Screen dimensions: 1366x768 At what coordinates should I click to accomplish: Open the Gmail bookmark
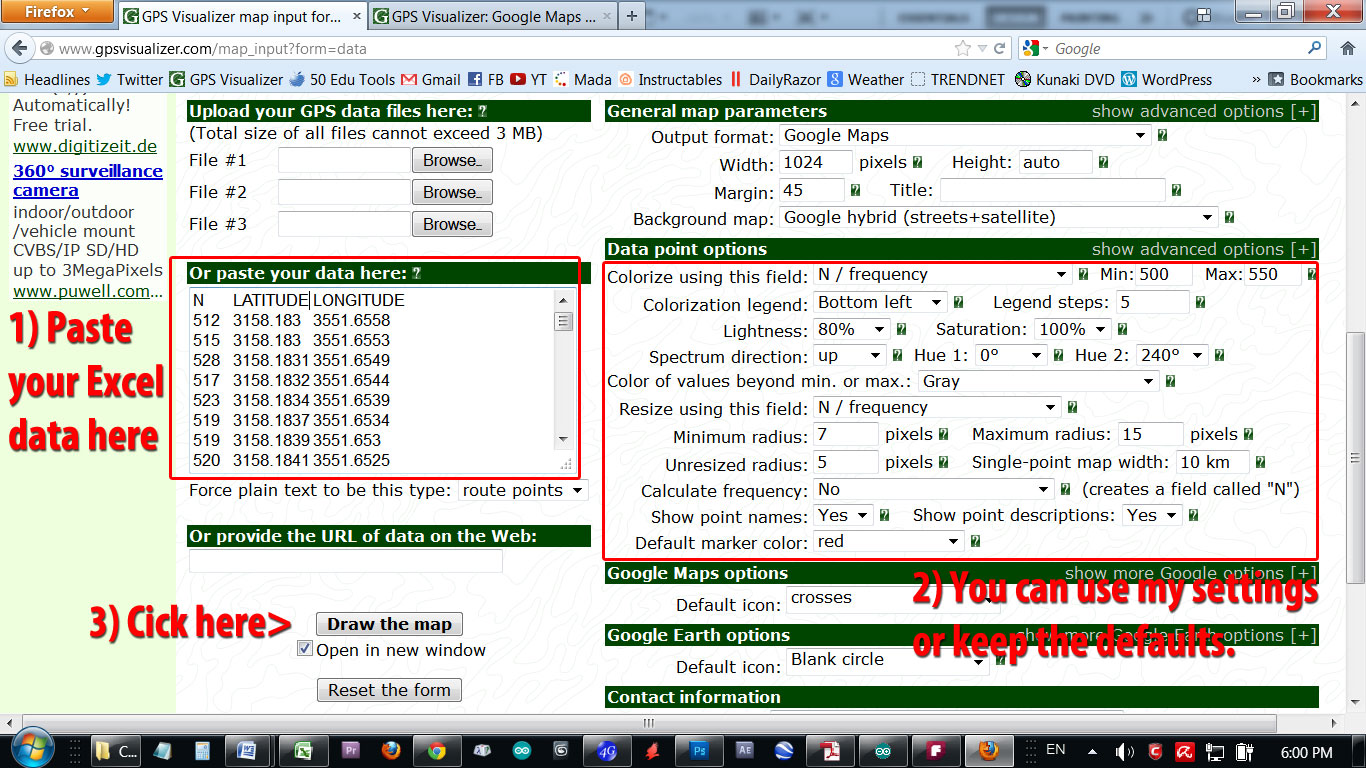point(431,79)
